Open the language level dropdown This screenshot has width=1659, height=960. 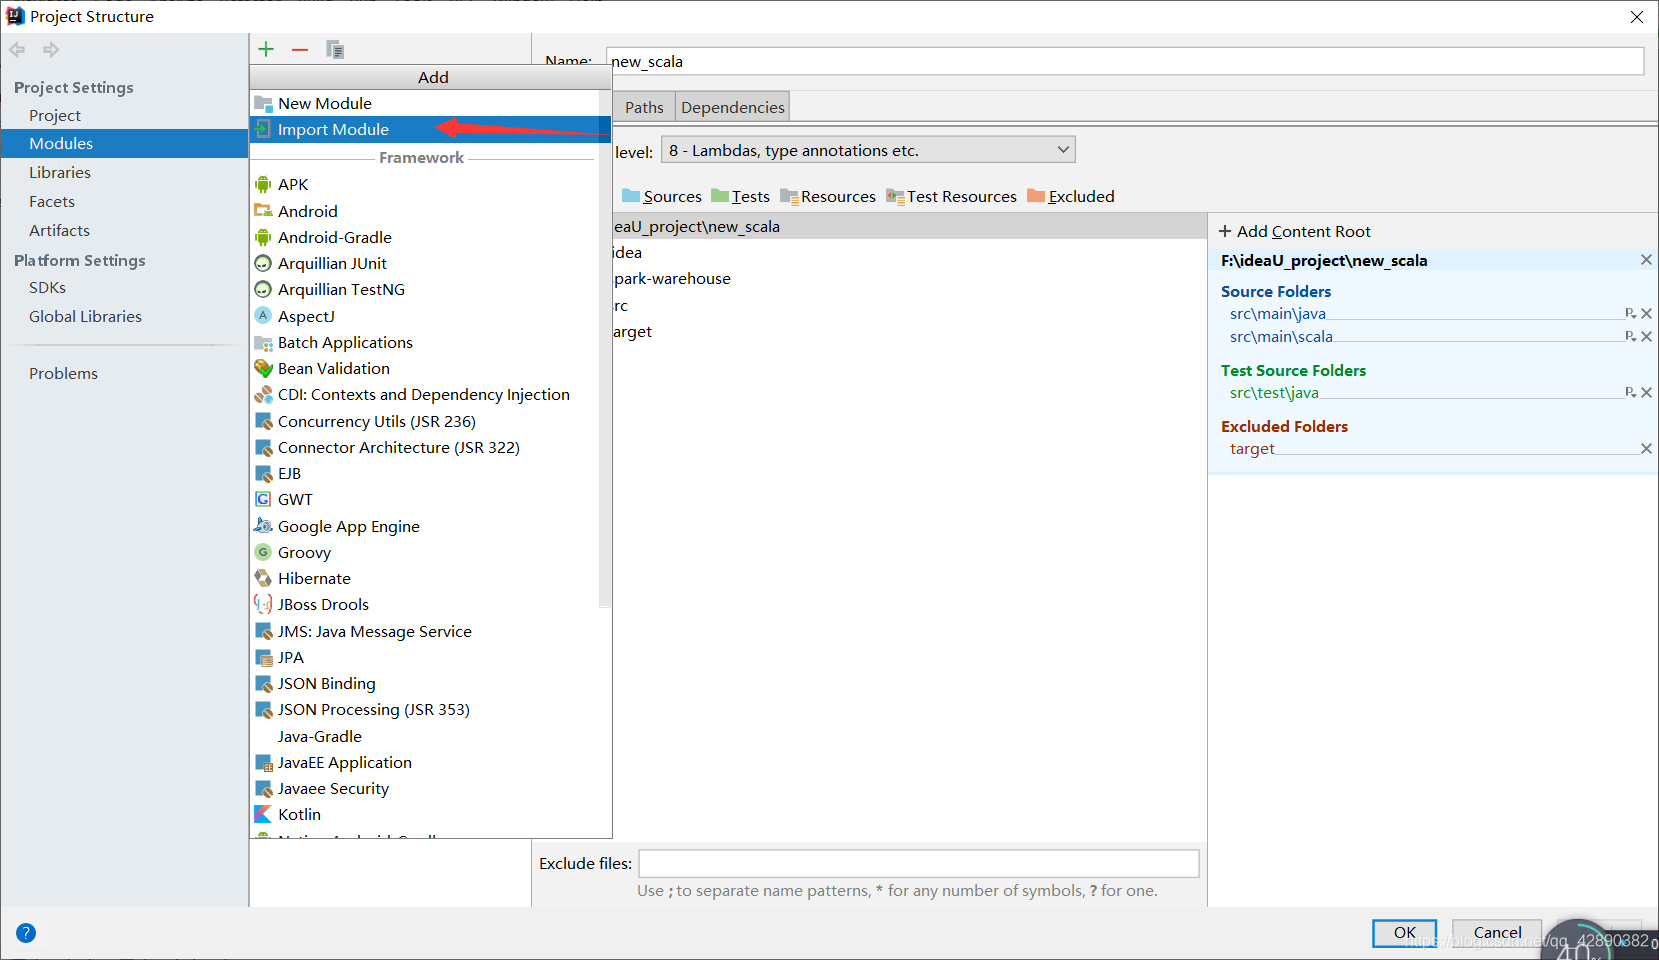(868, 150)
